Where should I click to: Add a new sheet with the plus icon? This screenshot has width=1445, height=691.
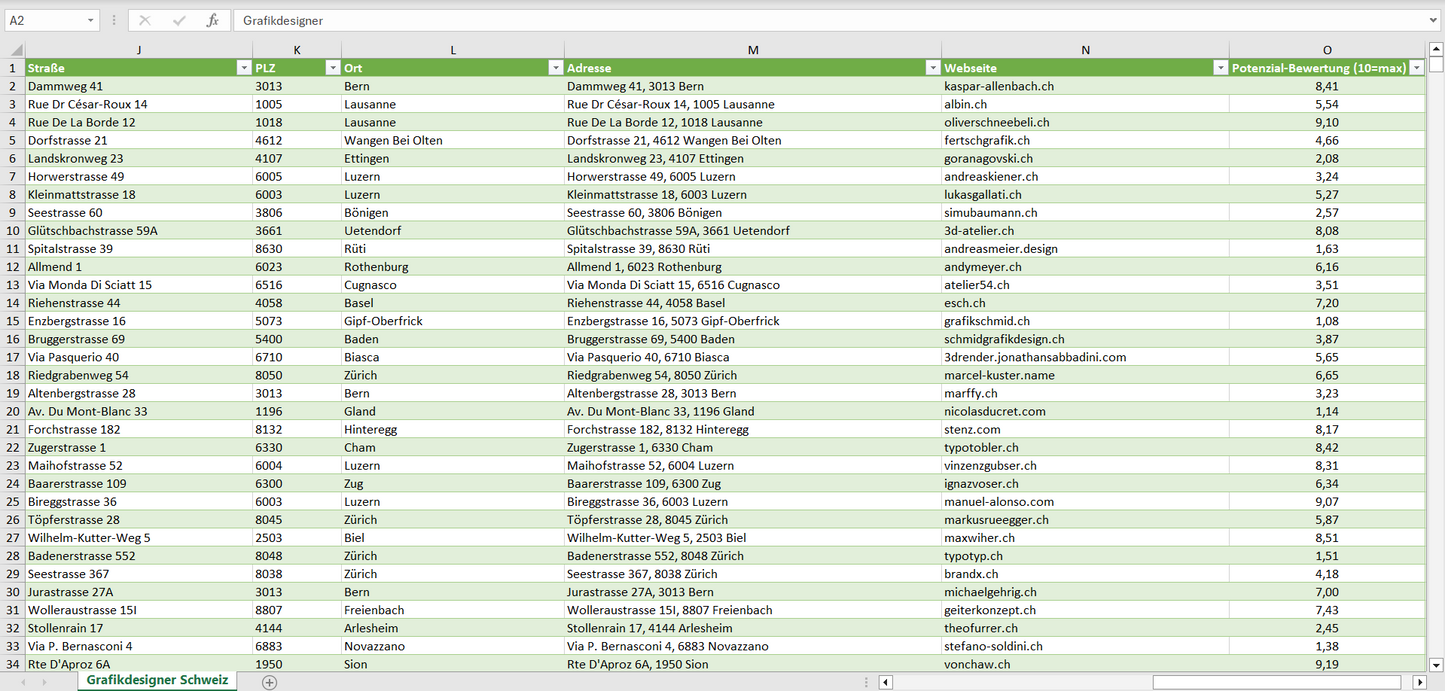[x=269, y=682]
